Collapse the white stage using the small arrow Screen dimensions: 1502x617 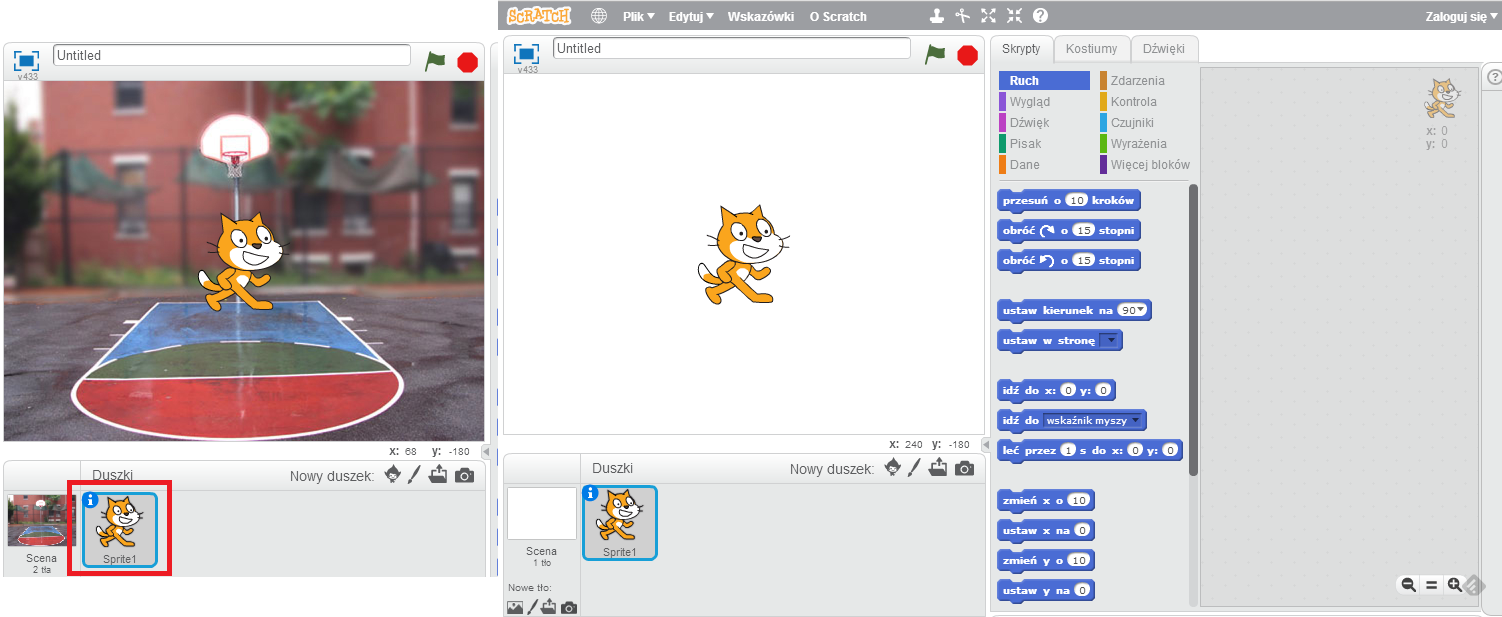tap(985, 445)
